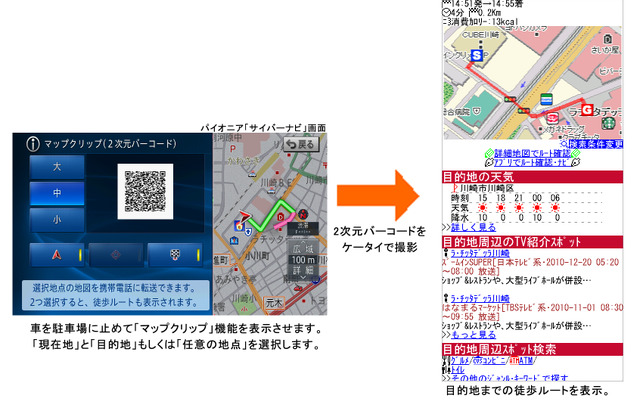Tap the 川崎市川崎区 location text
This screenshot has height=400, width=640.
coord(487,188)
